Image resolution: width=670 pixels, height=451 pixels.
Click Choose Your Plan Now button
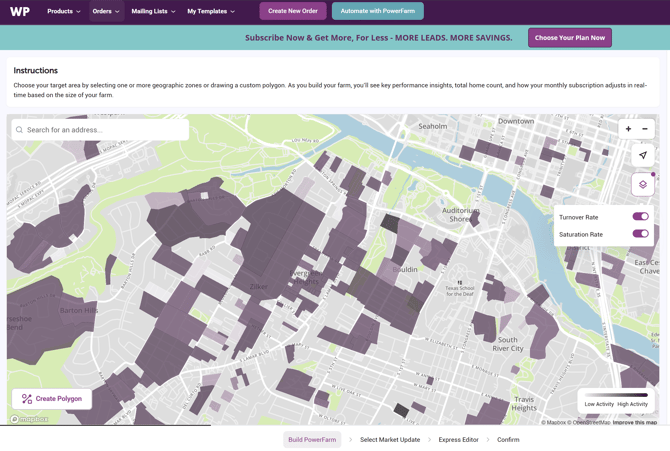(x=570, y=38)
